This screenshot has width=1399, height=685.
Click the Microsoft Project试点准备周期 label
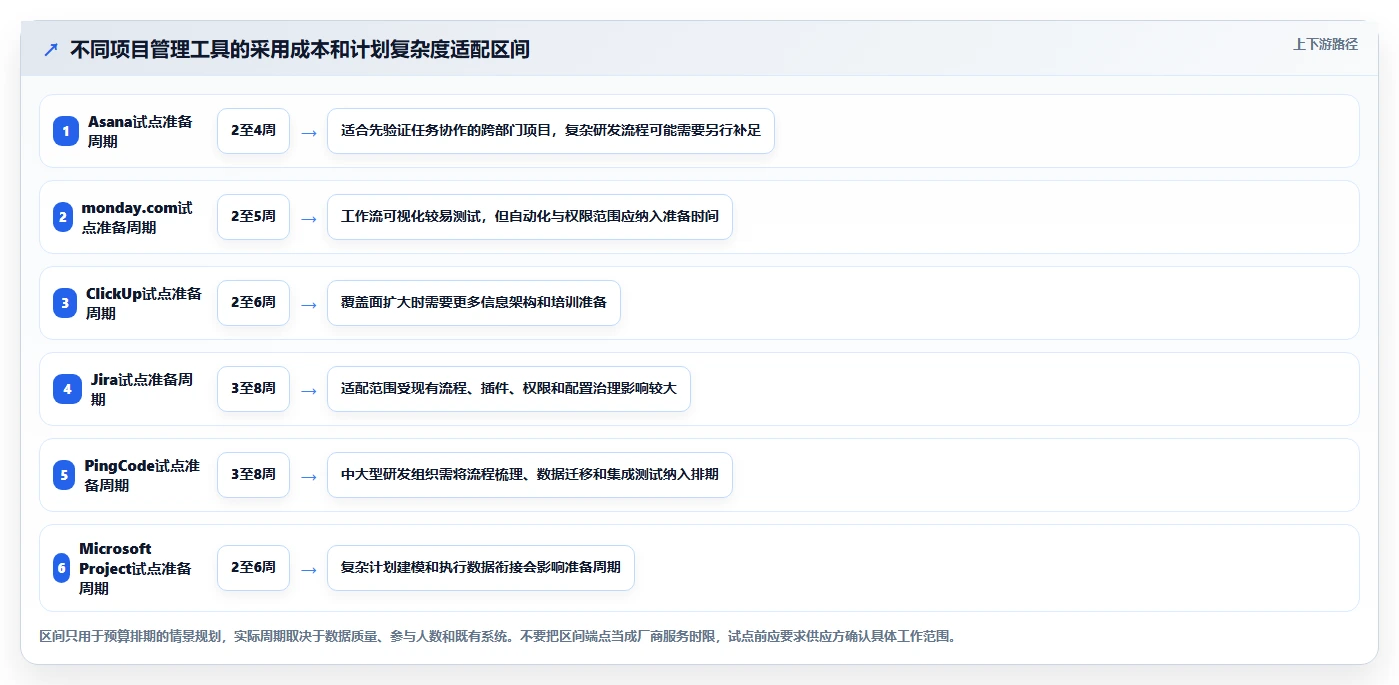pos(136,568)
